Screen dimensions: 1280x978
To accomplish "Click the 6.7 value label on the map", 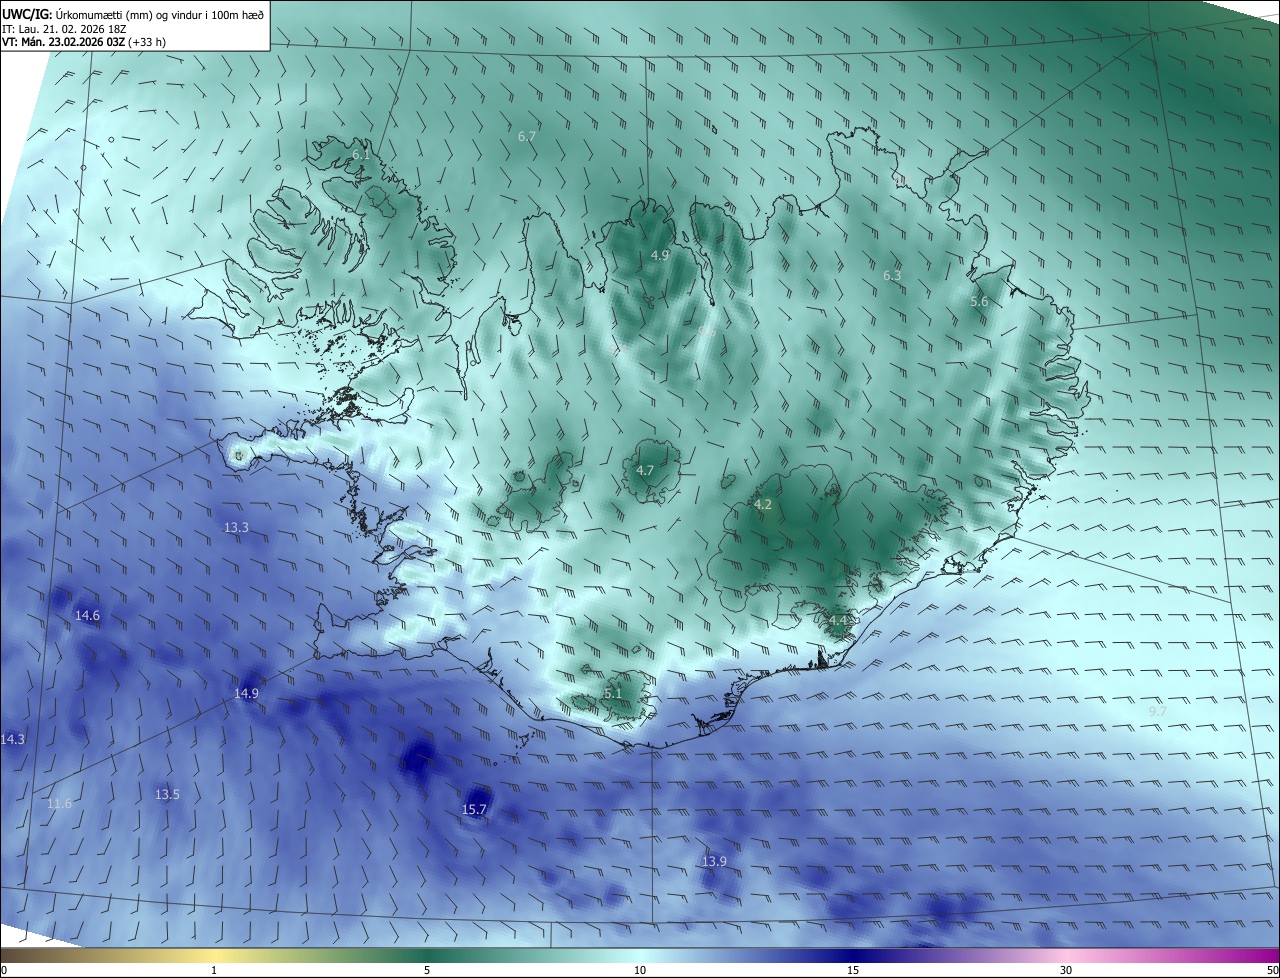I will pyautogui.click(x=527, y=136).
